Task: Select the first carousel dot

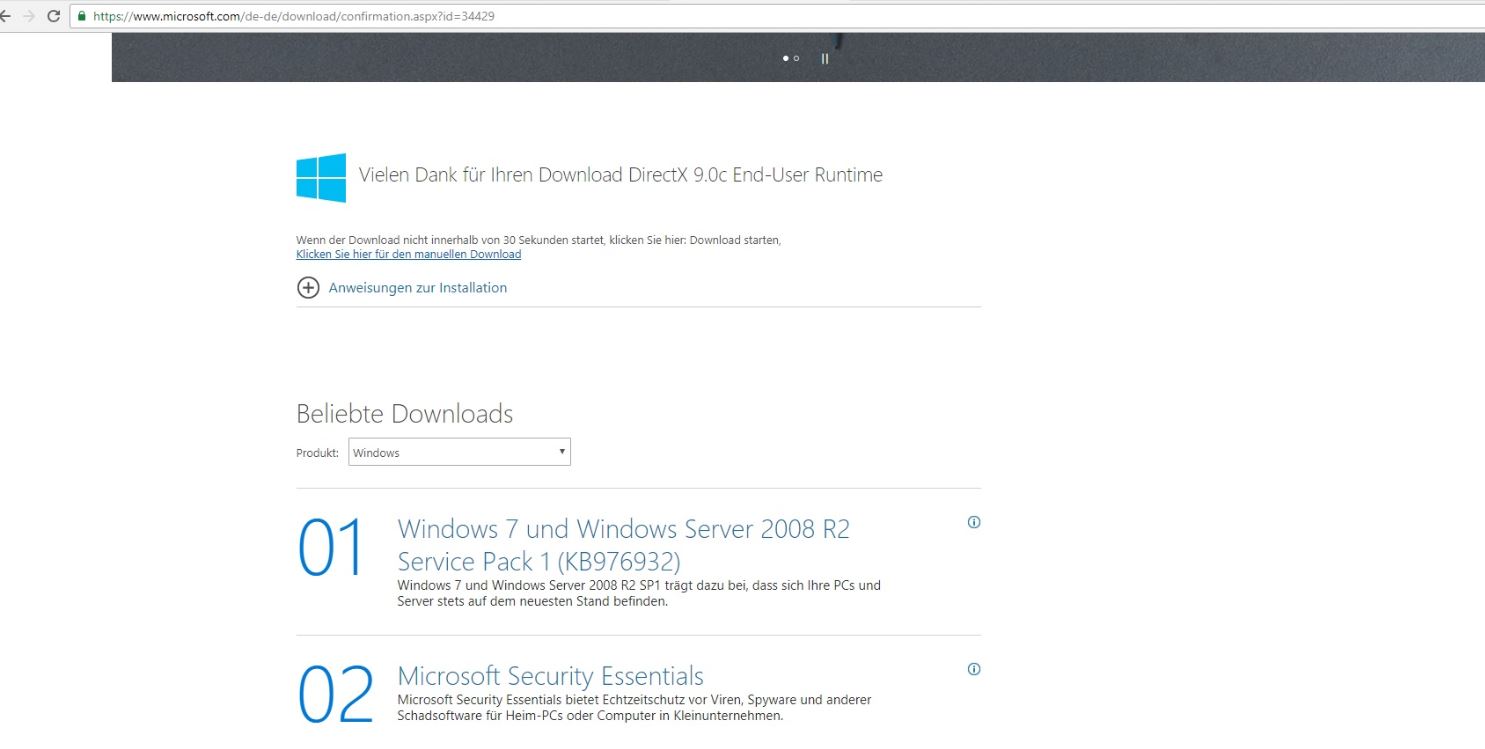Action: point(786,58)
